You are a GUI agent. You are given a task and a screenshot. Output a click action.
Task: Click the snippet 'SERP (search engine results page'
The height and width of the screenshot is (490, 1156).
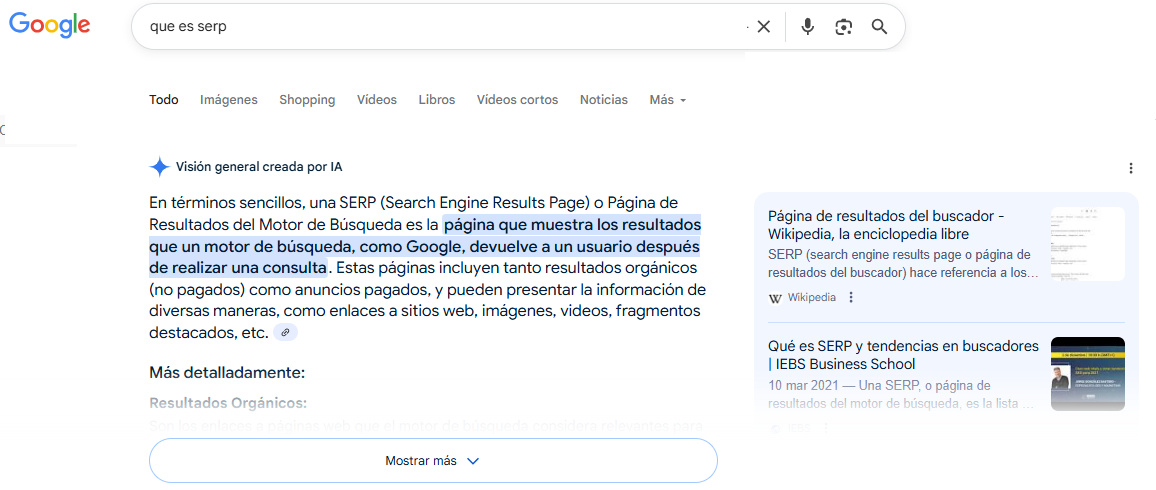point(867,255)
